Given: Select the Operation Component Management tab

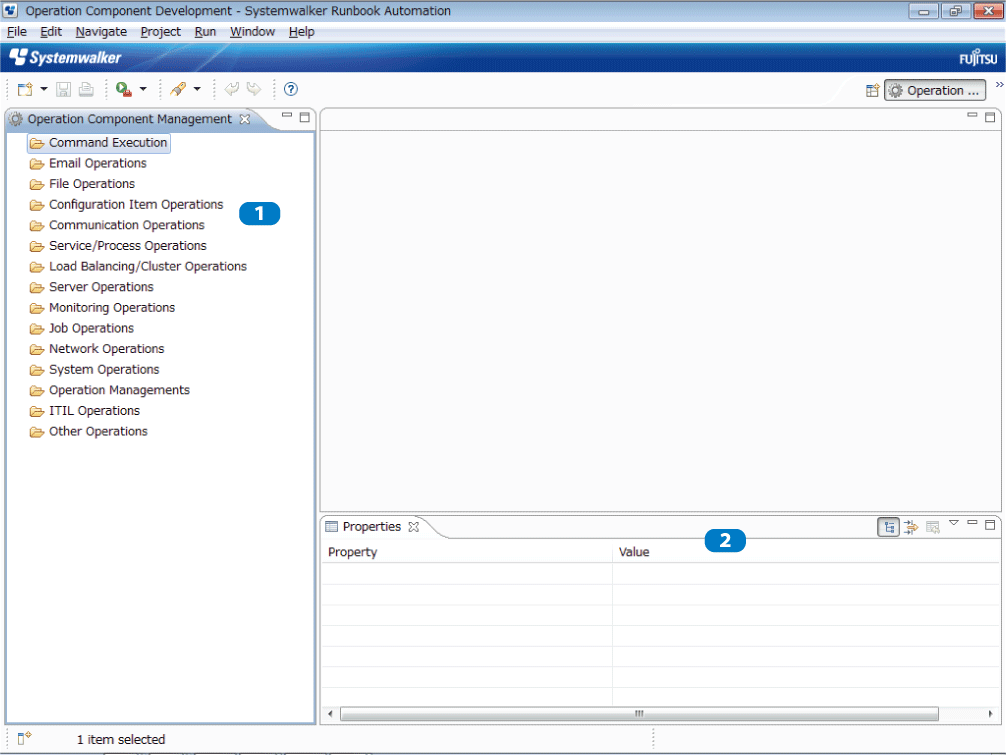Looking at the screenshot, I should tap(129, 119).
